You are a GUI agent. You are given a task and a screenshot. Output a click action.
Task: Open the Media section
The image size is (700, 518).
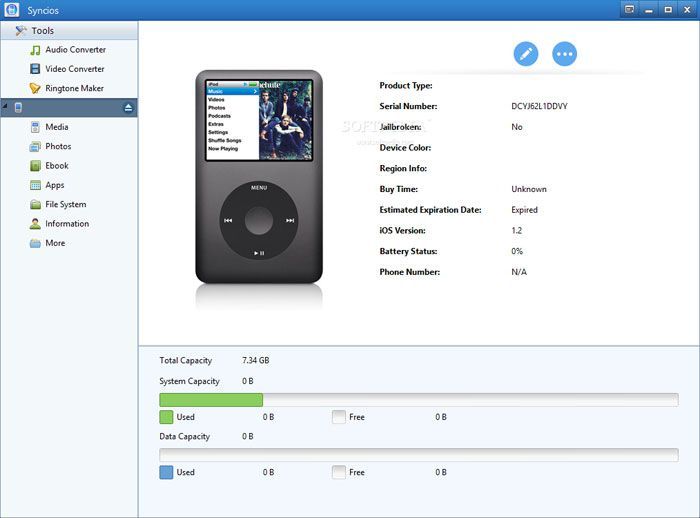pos(49,127)
